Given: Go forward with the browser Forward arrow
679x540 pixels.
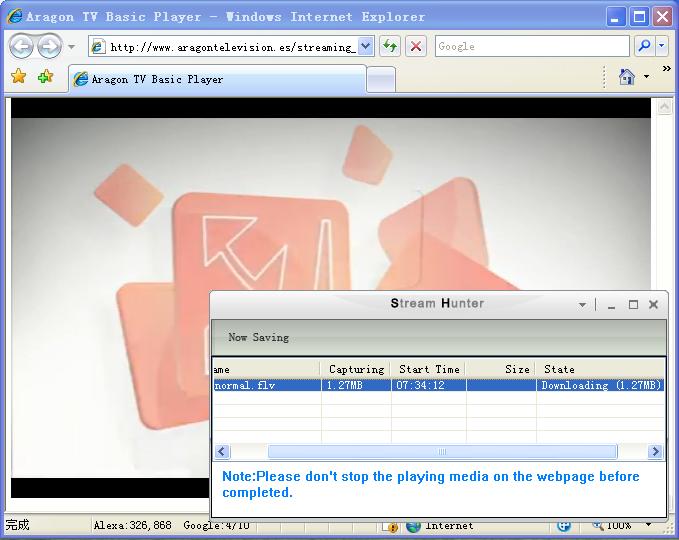Looking at the screenshot, I should tap(49, 46).
